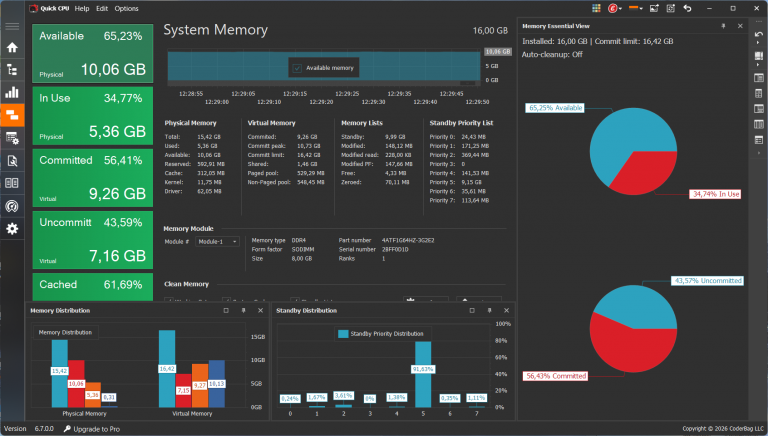The height and width of the screenshot is (436, 768).
Task: Select the Committed 56,41% tile
Action: click(93, 178)
